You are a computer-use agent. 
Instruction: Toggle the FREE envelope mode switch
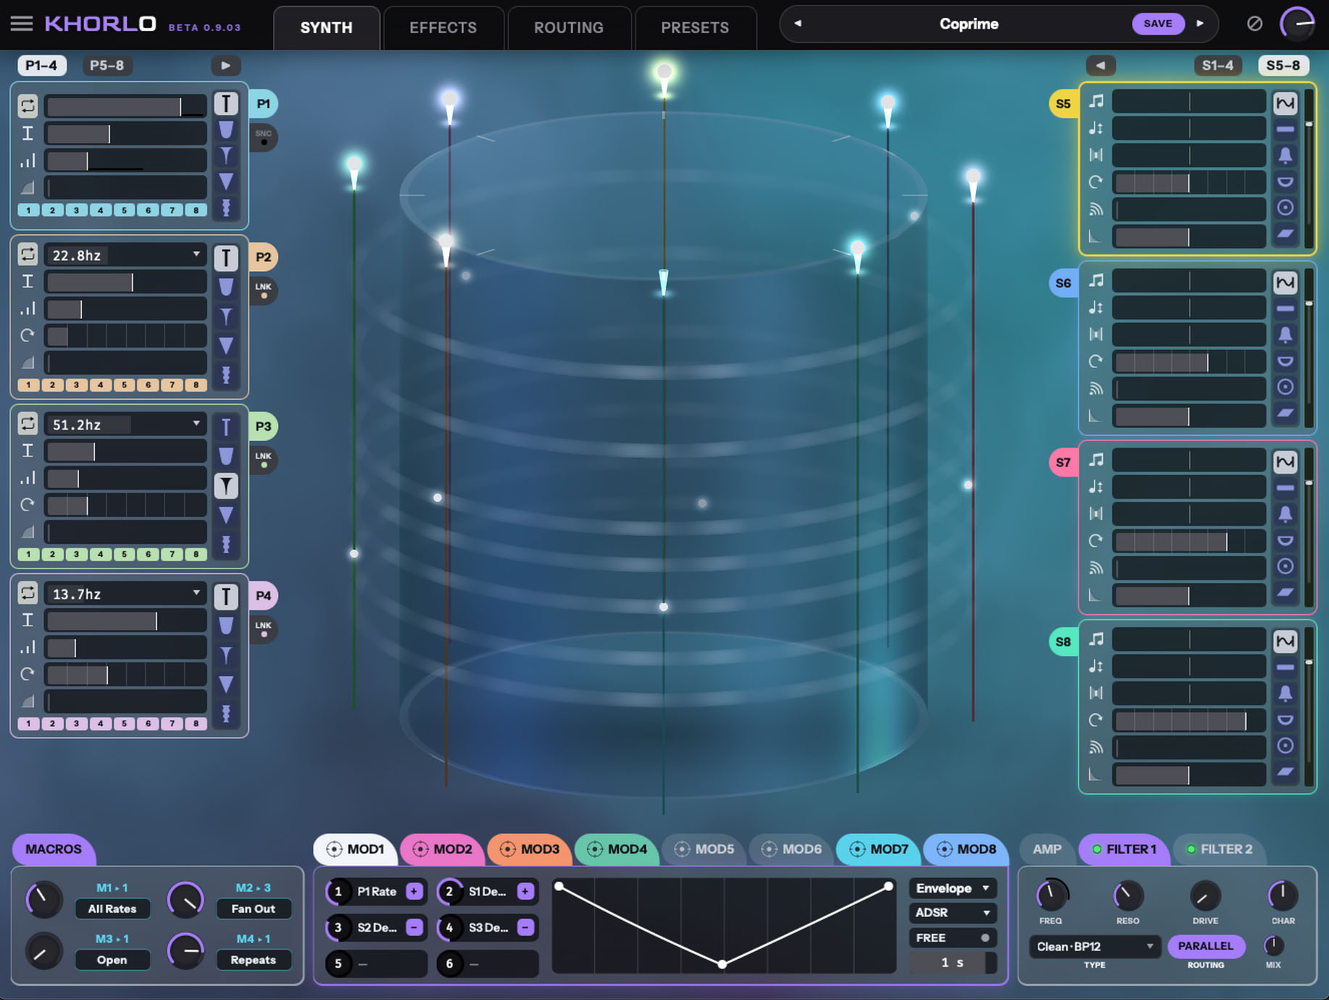[953, 938]
